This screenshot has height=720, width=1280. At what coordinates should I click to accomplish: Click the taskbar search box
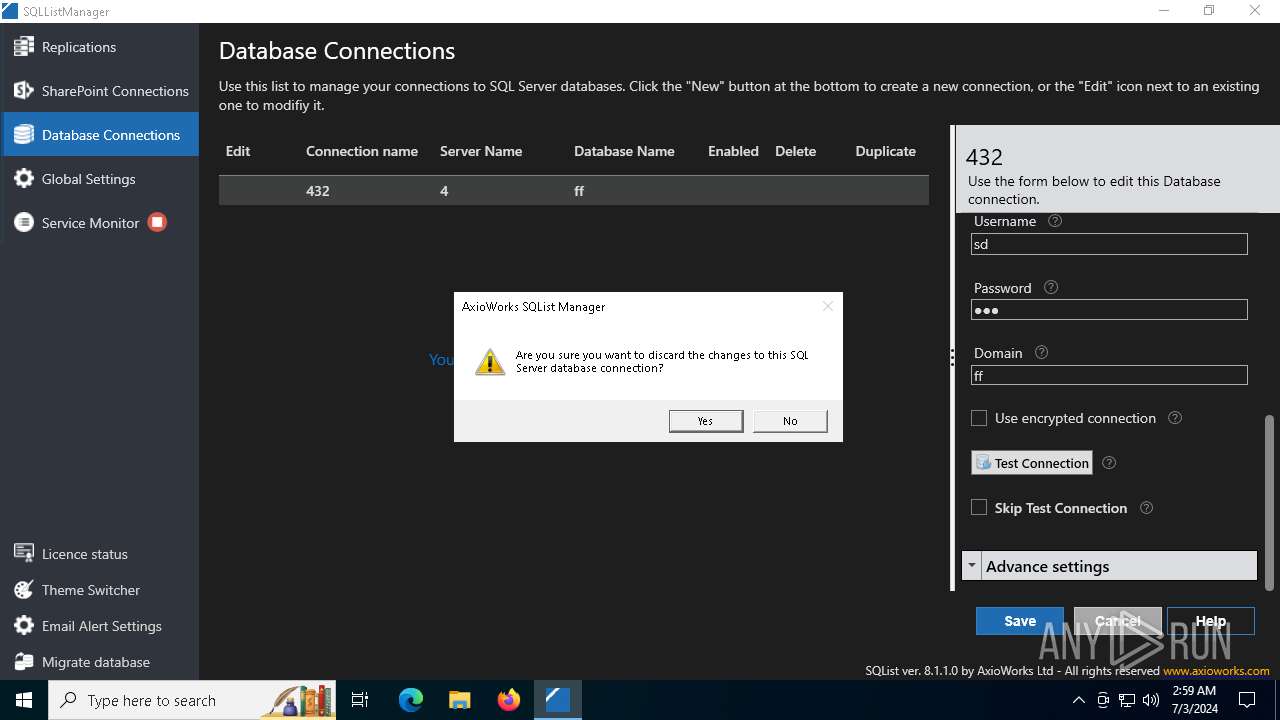point(194,700)
